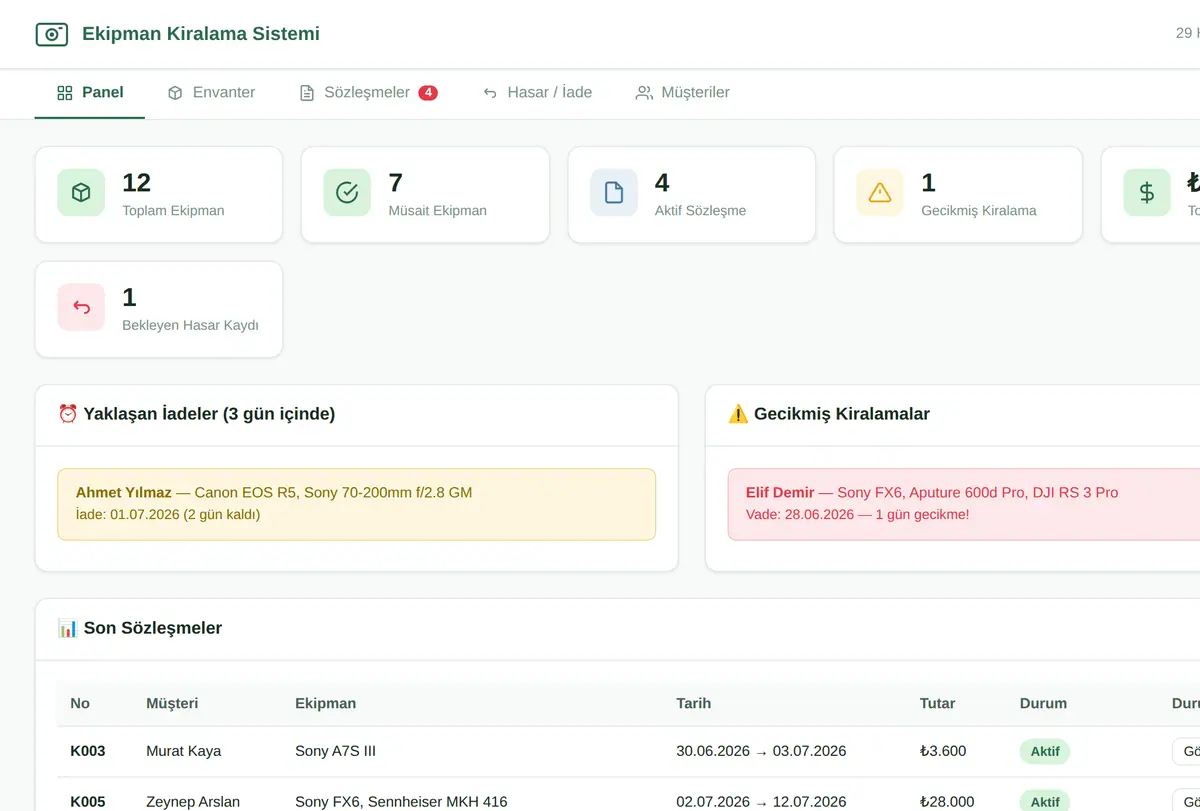Open the Envanter tab
The height and width of the screenshot is (811, 1200).
point(211,92)
